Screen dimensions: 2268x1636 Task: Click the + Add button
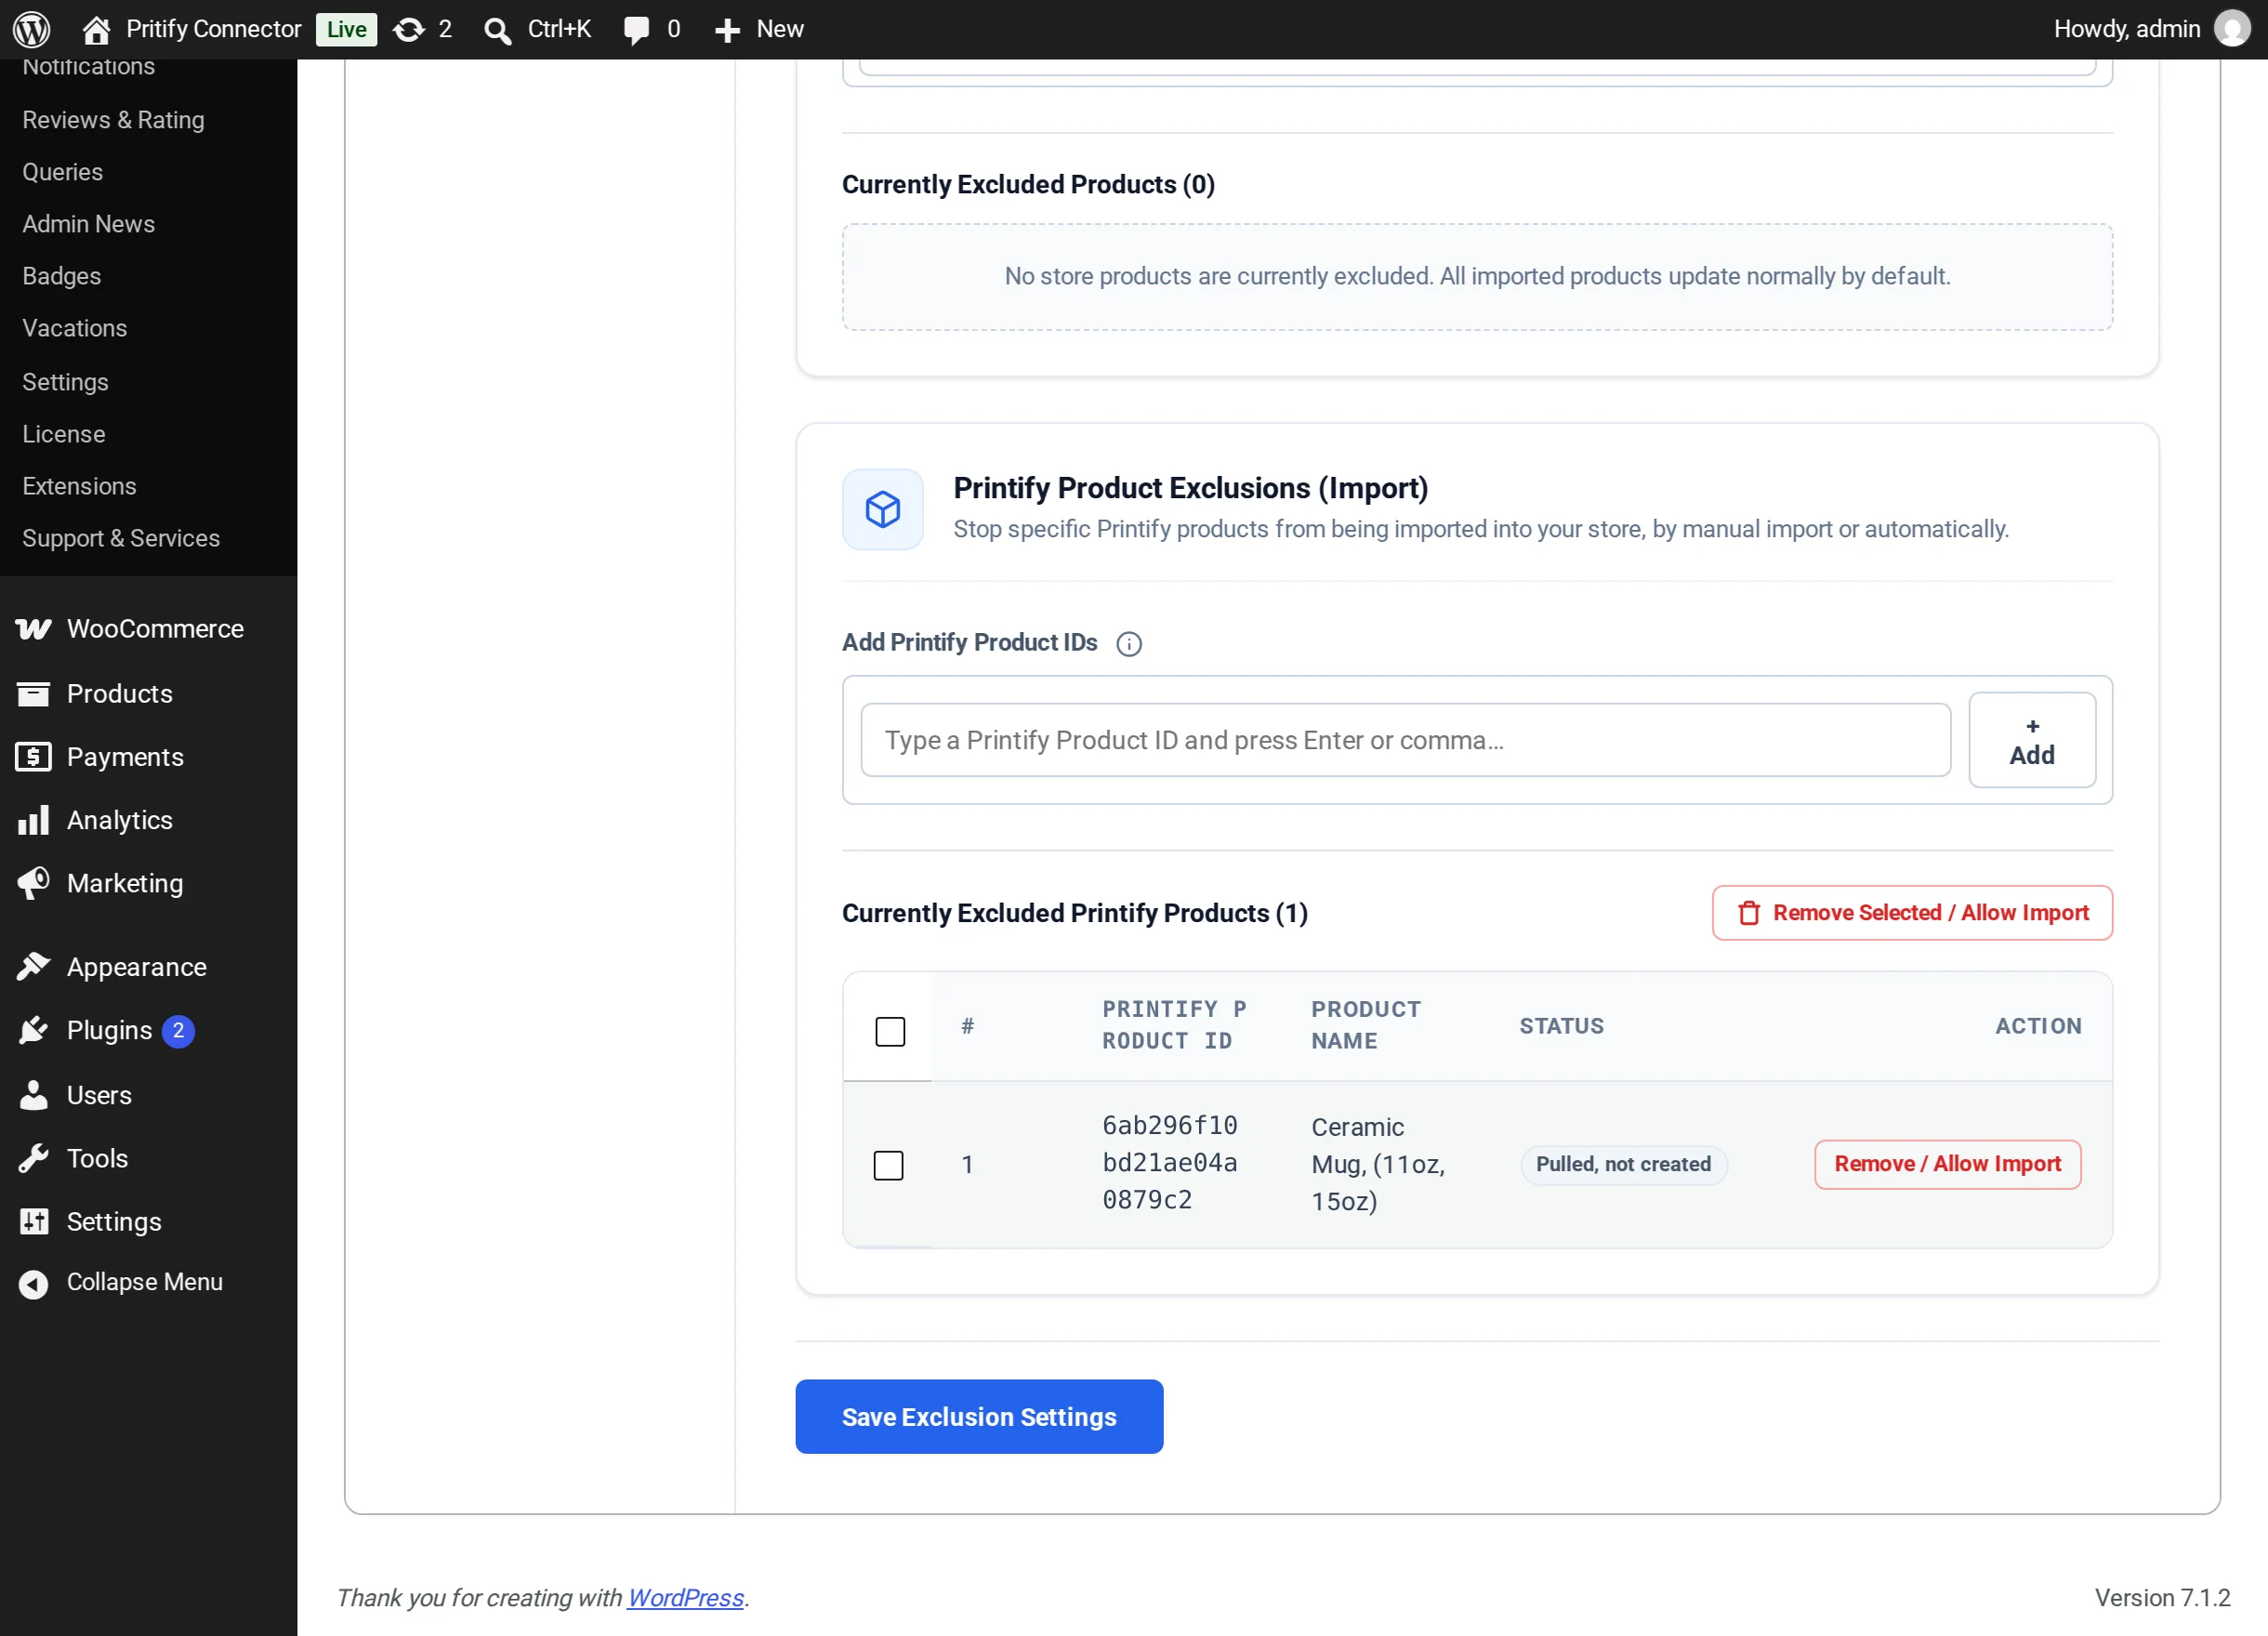pyautogui.click(x=2031, y=740)
